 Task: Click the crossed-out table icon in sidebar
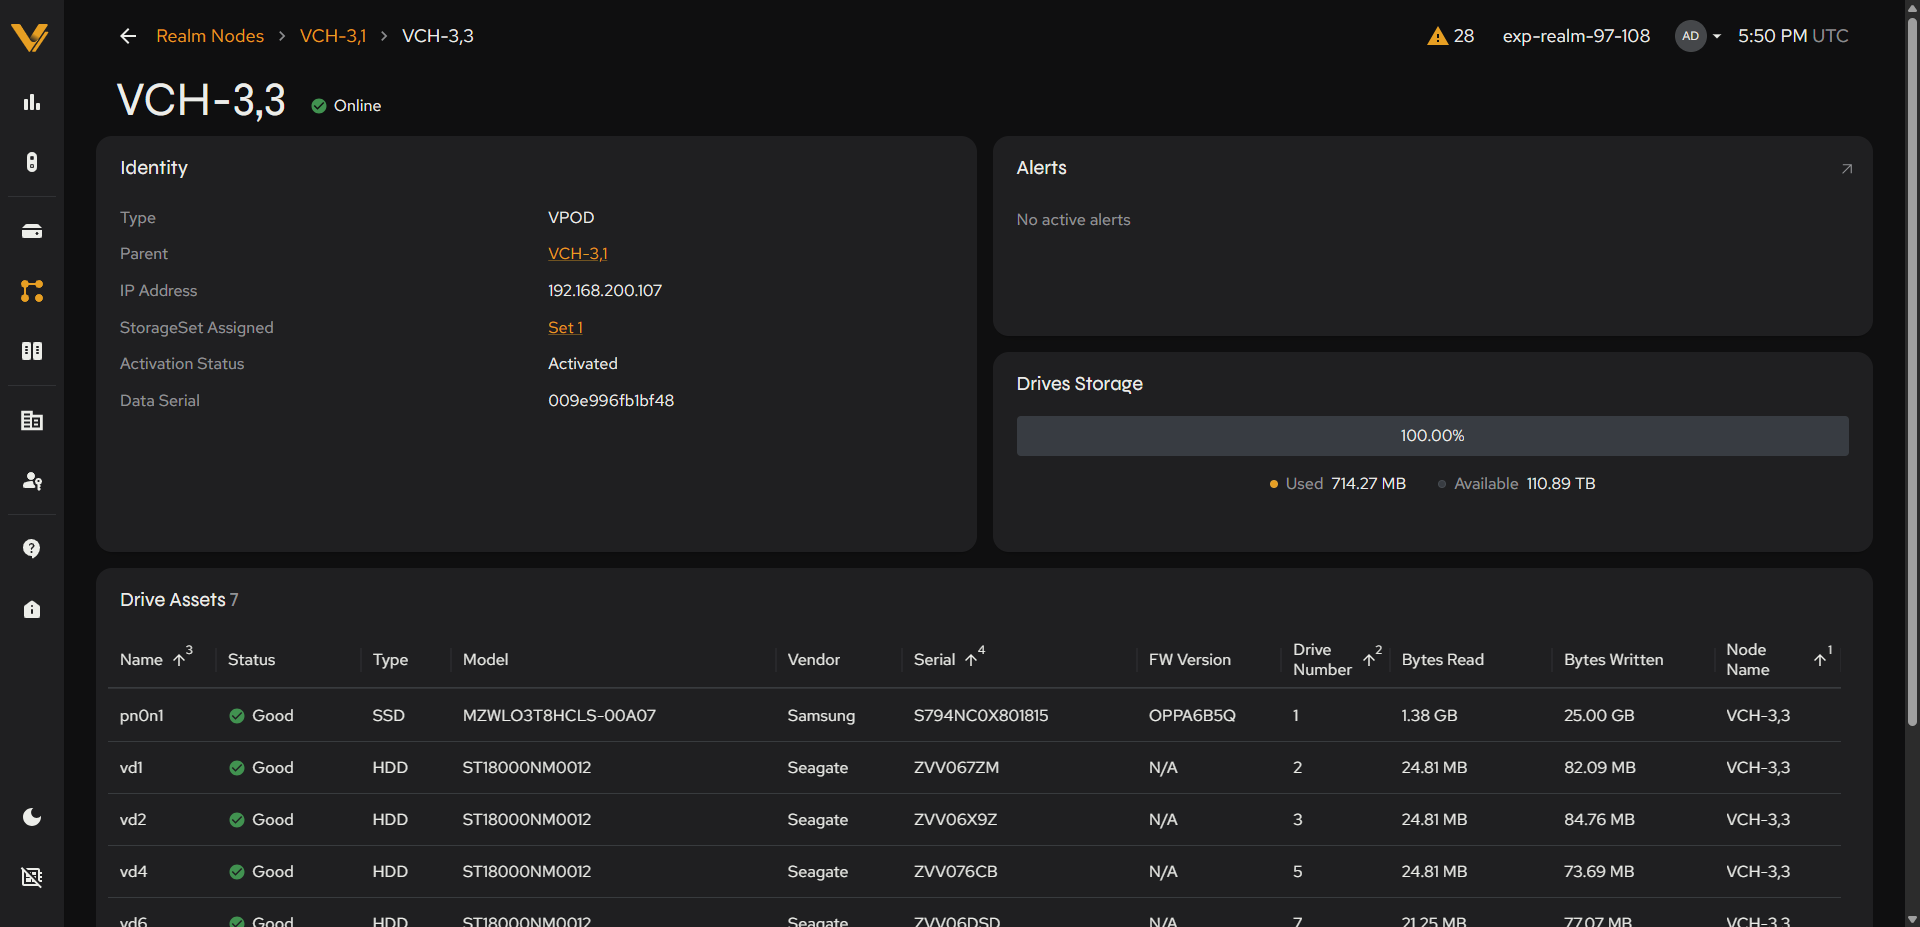(x=32, y=877)
